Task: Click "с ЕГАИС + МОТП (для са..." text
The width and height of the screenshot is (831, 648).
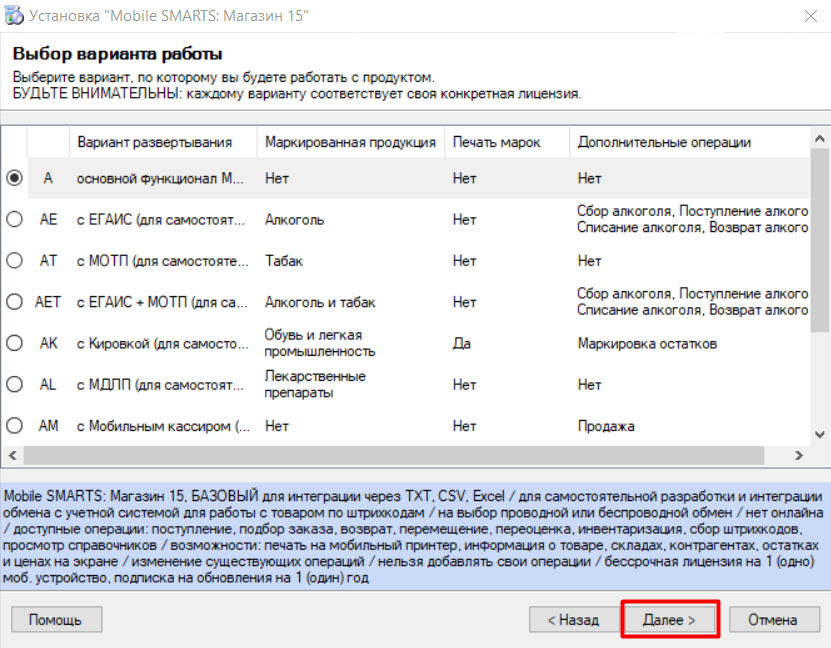Action: [162, 303]
